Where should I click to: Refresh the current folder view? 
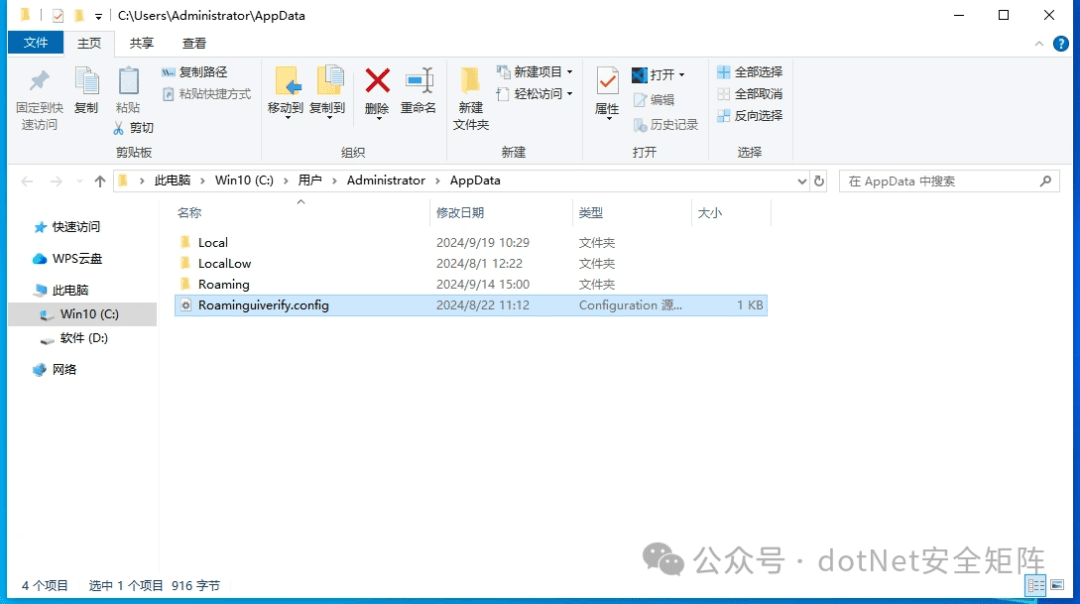click(x=819, y=181)
